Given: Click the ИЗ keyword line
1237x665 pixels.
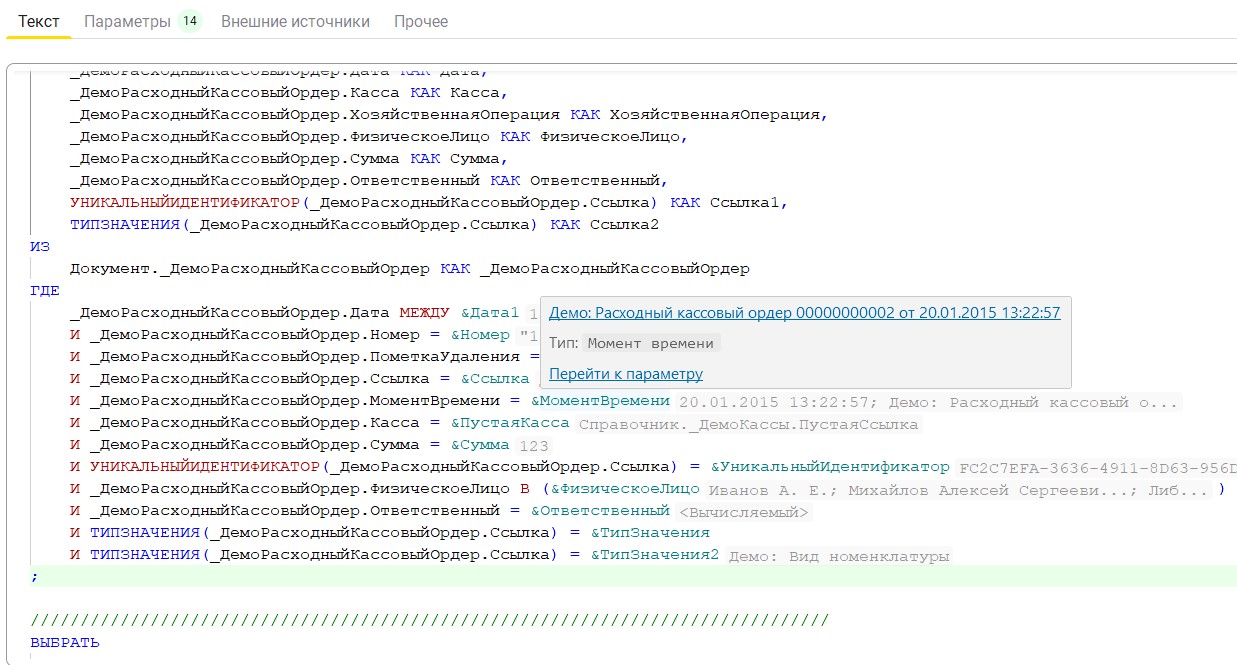Looking at the screenshot, I should tap(40, 247).
